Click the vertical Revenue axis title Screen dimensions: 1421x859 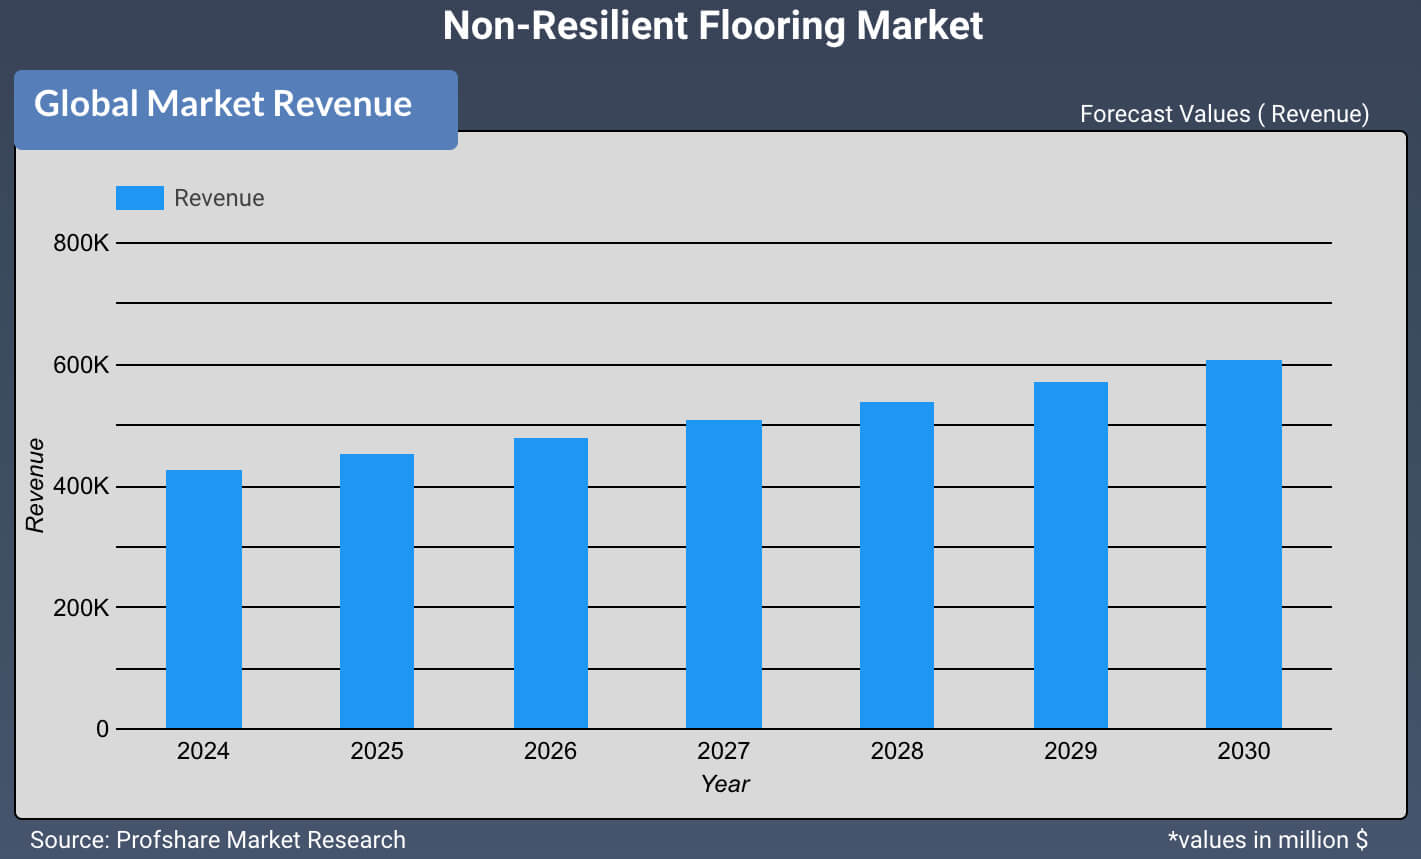coord(35,485)
